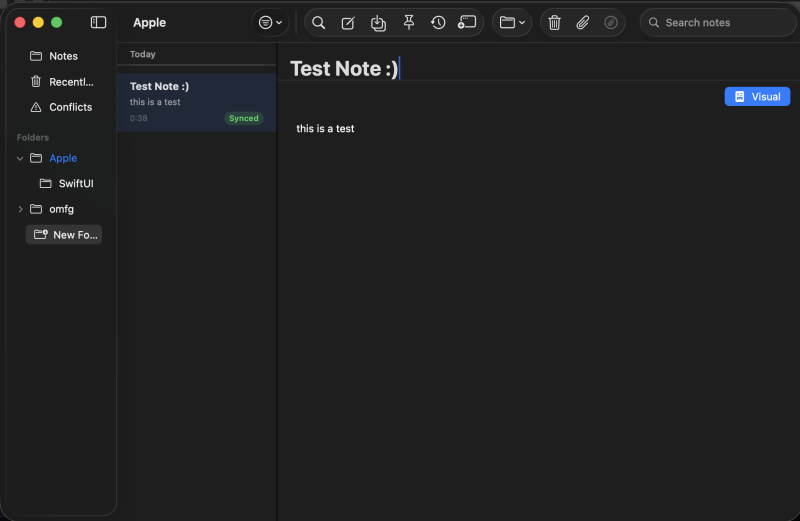Image resolution: width=800 pixels, height=521 pixels.
Task: Attach a file with paperclip icon
Action: tap(583, 22)
